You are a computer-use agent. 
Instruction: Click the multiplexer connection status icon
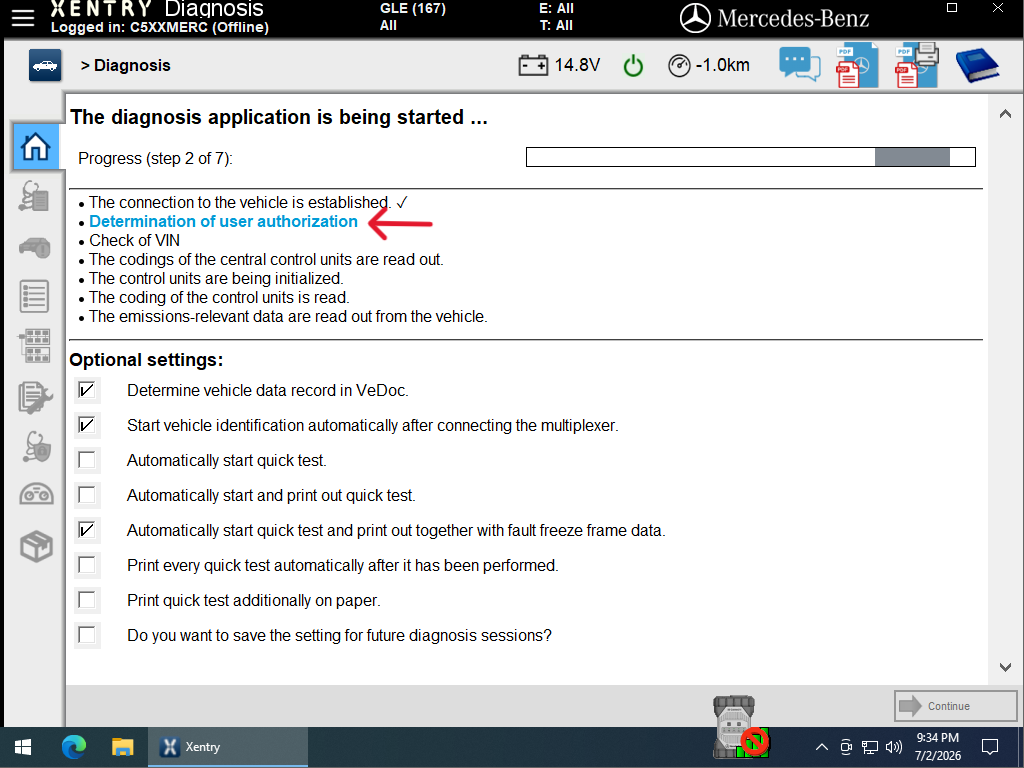pos(739,726)
